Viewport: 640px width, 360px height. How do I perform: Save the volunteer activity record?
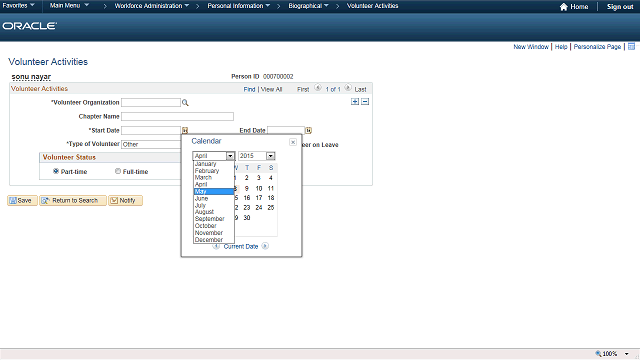click(22, 200)
